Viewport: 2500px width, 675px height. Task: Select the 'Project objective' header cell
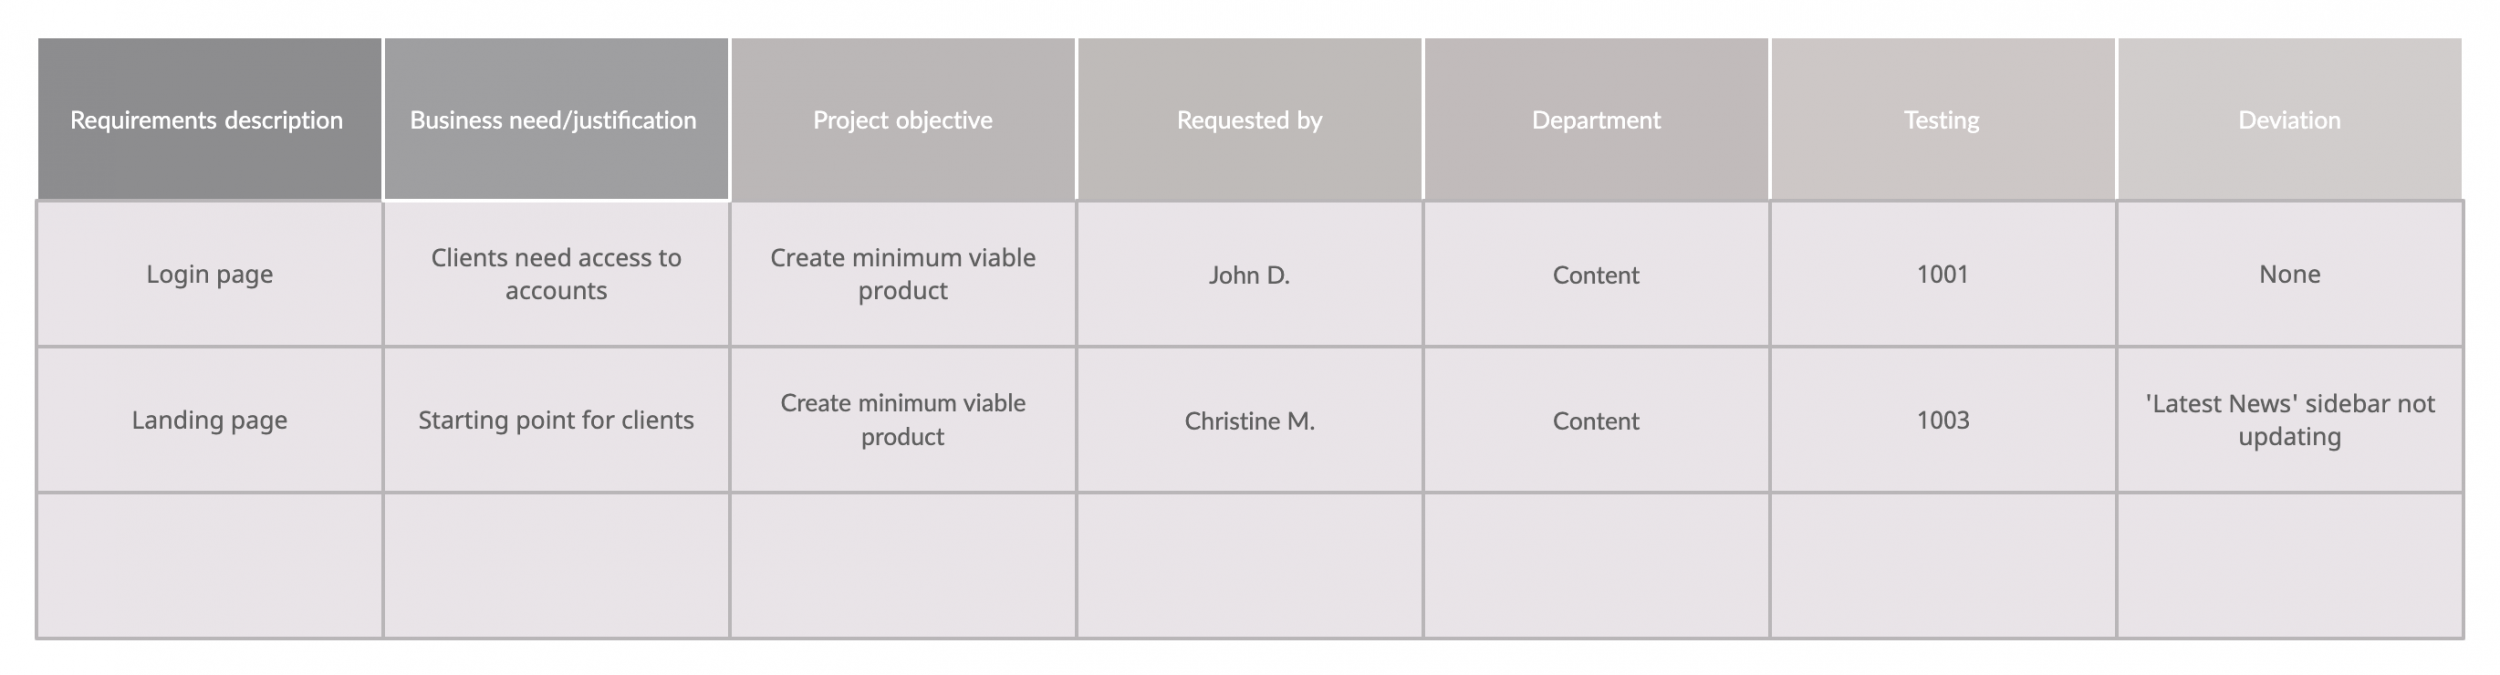(903, 119)
